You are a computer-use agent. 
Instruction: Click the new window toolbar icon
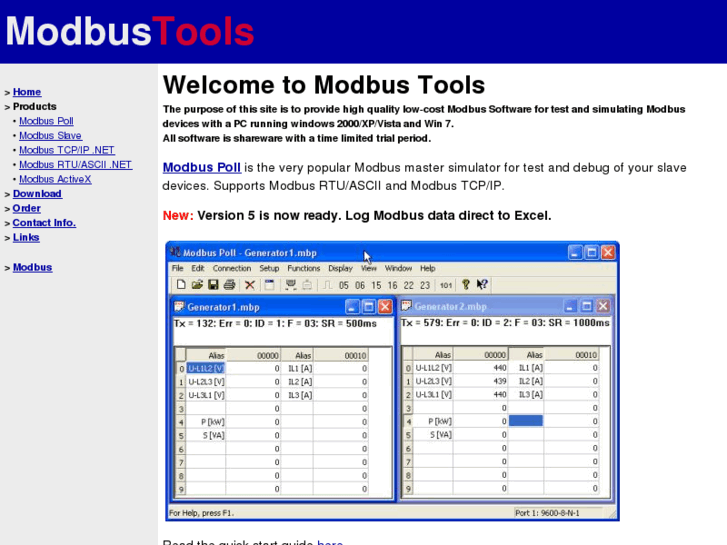(269, 284)
